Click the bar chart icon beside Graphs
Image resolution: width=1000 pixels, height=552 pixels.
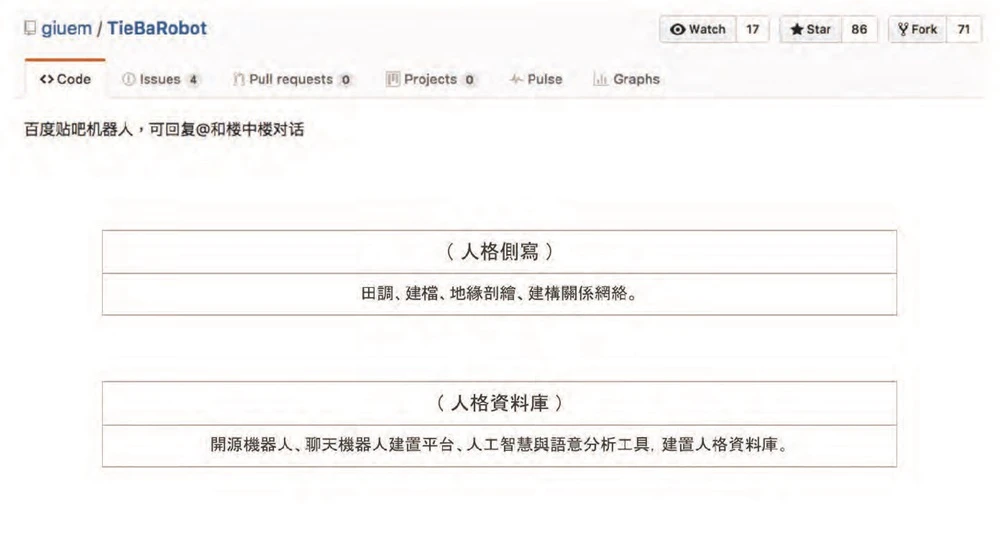pos(600,80)
